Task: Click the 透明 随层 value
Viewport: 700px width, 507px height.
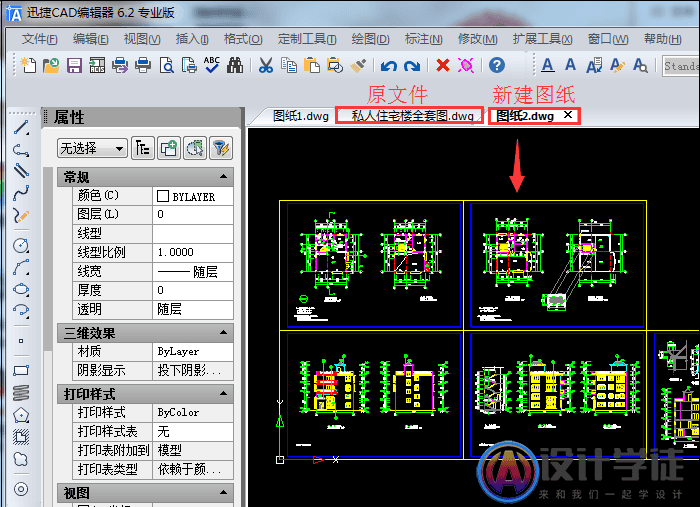Action: coord(193,309)
